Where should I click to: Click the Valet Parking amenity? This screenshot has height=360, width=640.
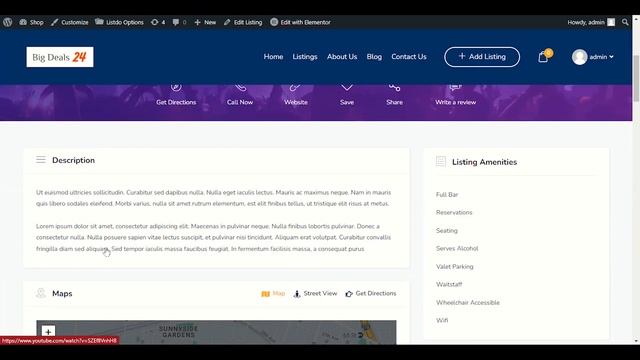455,267
